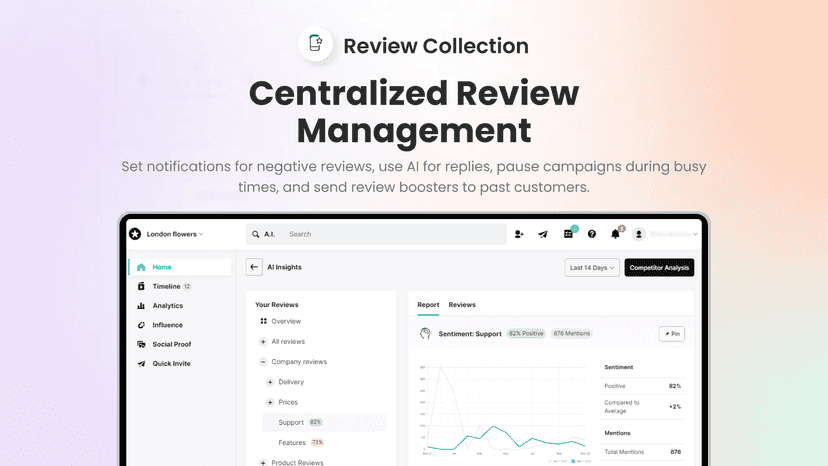Expand the Prices category
This screenshot has height=466, width=828.
coord(270,402)
